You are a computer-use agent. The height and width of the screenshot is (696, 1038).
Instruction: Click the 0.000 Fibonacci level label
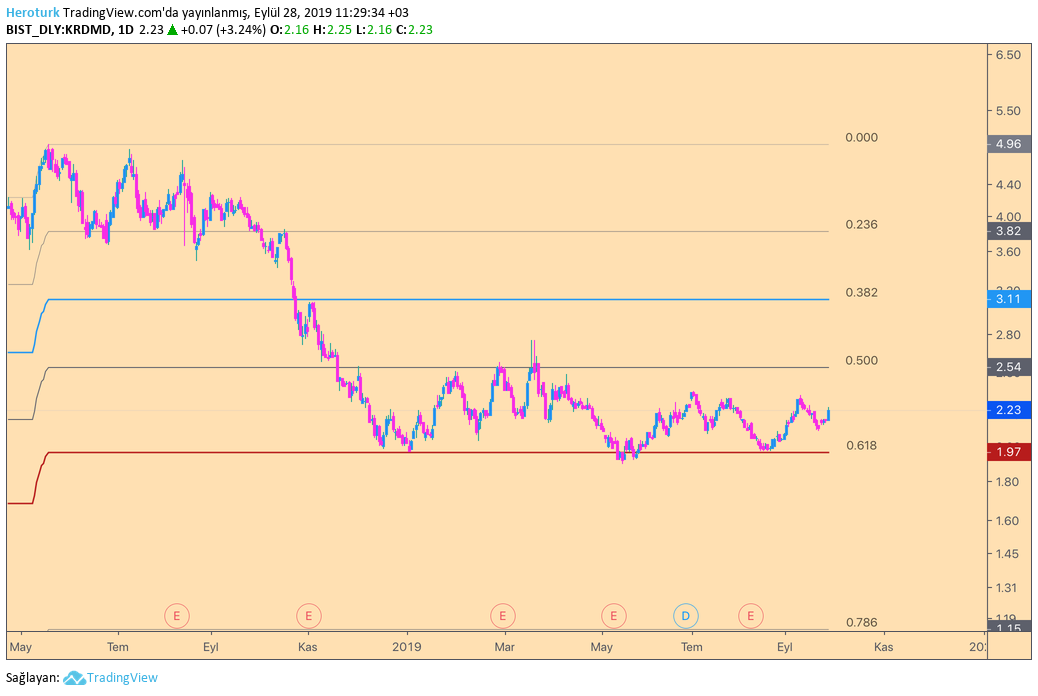coord(861,138)
